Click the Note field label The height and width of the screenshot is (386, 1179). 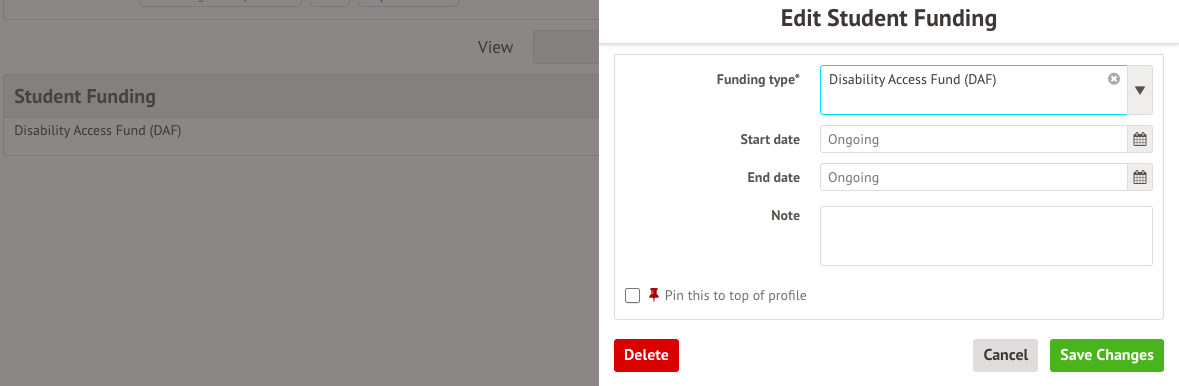(x=785, y=216)
